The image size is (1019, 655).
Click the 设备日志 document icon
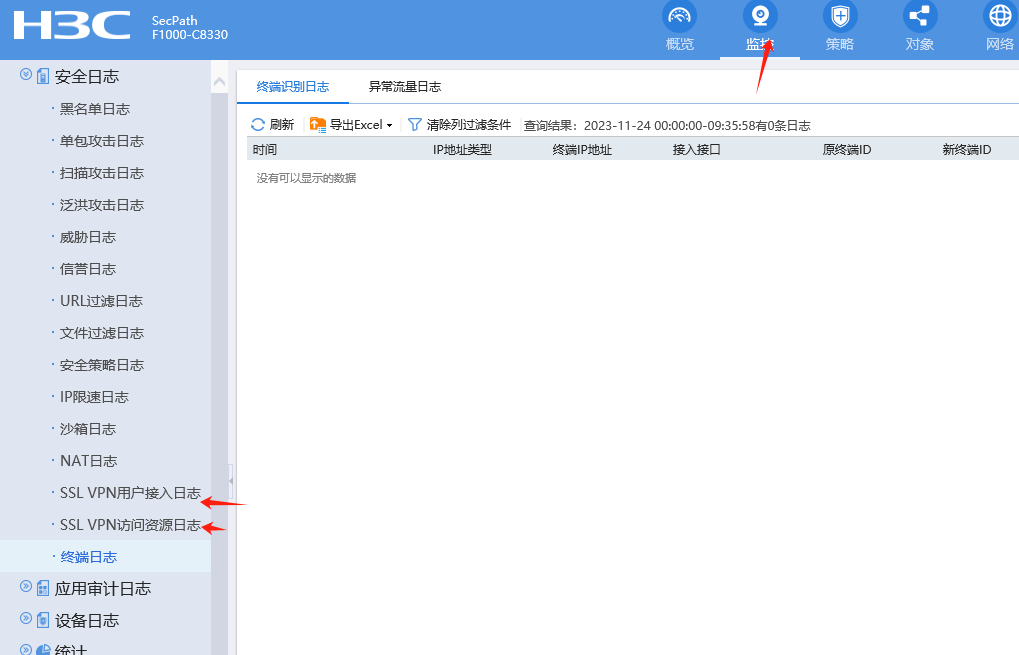tap(43, 621)
